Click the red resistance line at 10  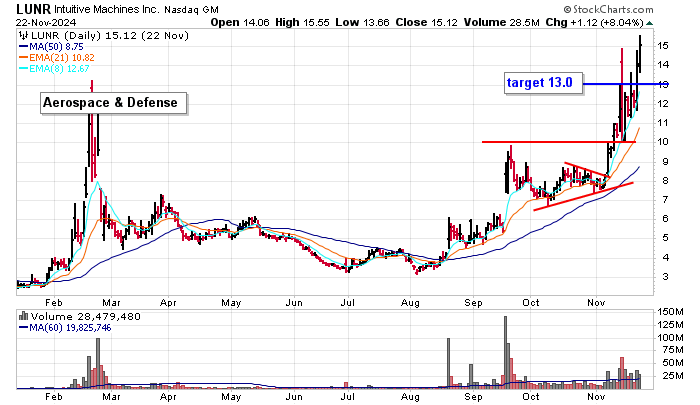click(558, 142)
